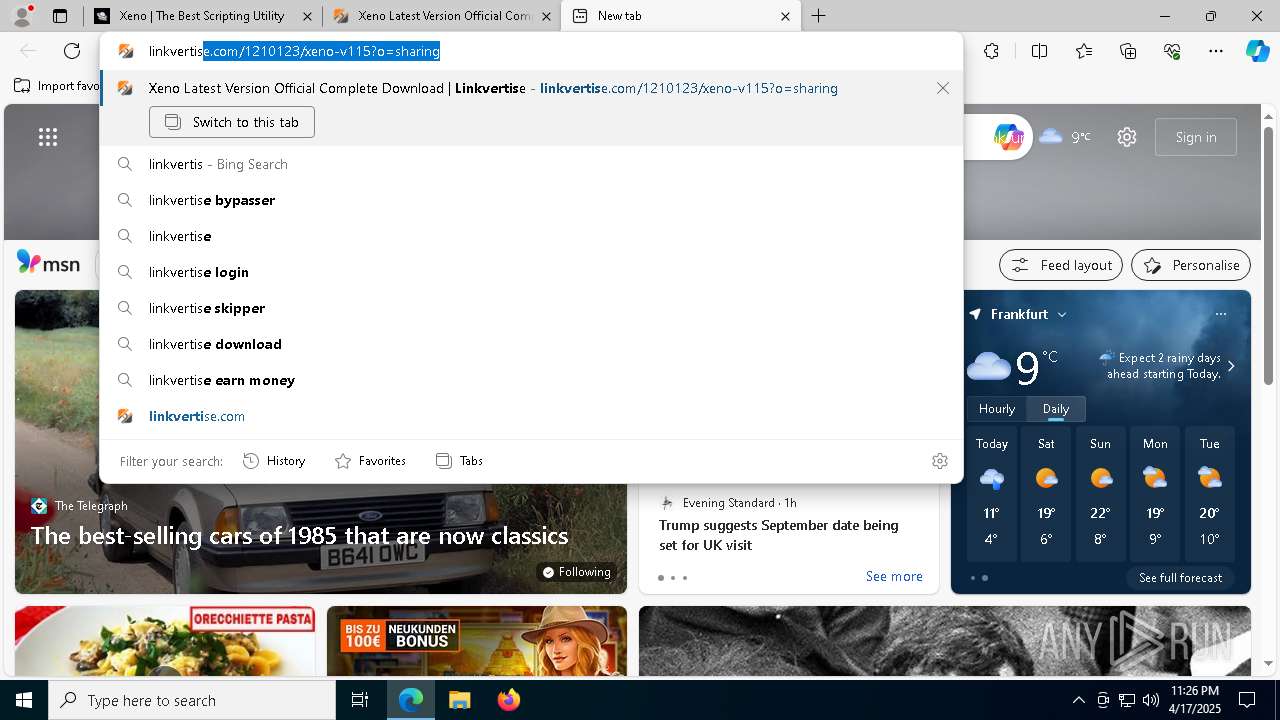Show hidden system tray icons
The image size is (1280, 720).
pos(1078,700)
